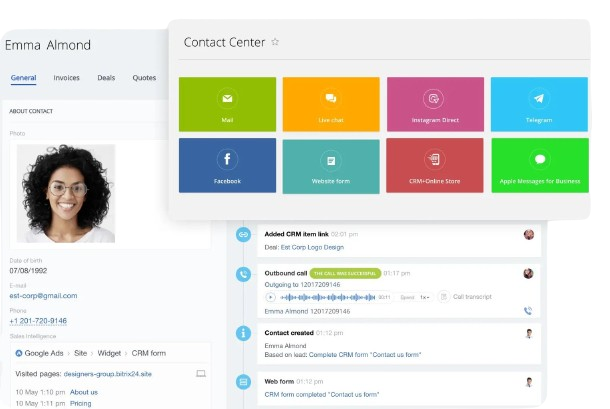Click the link icon beside Added CRM item link

tap(244, 234)
